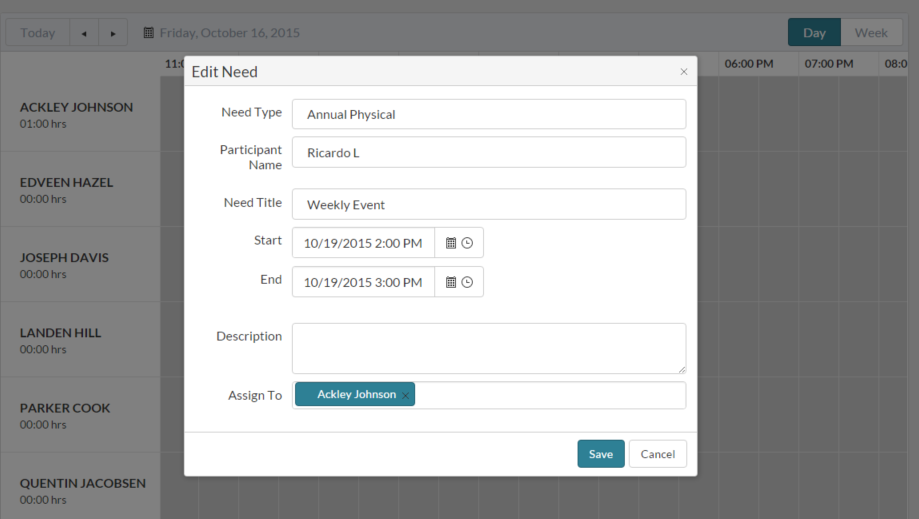Save the edited need

tap(601, 454)
